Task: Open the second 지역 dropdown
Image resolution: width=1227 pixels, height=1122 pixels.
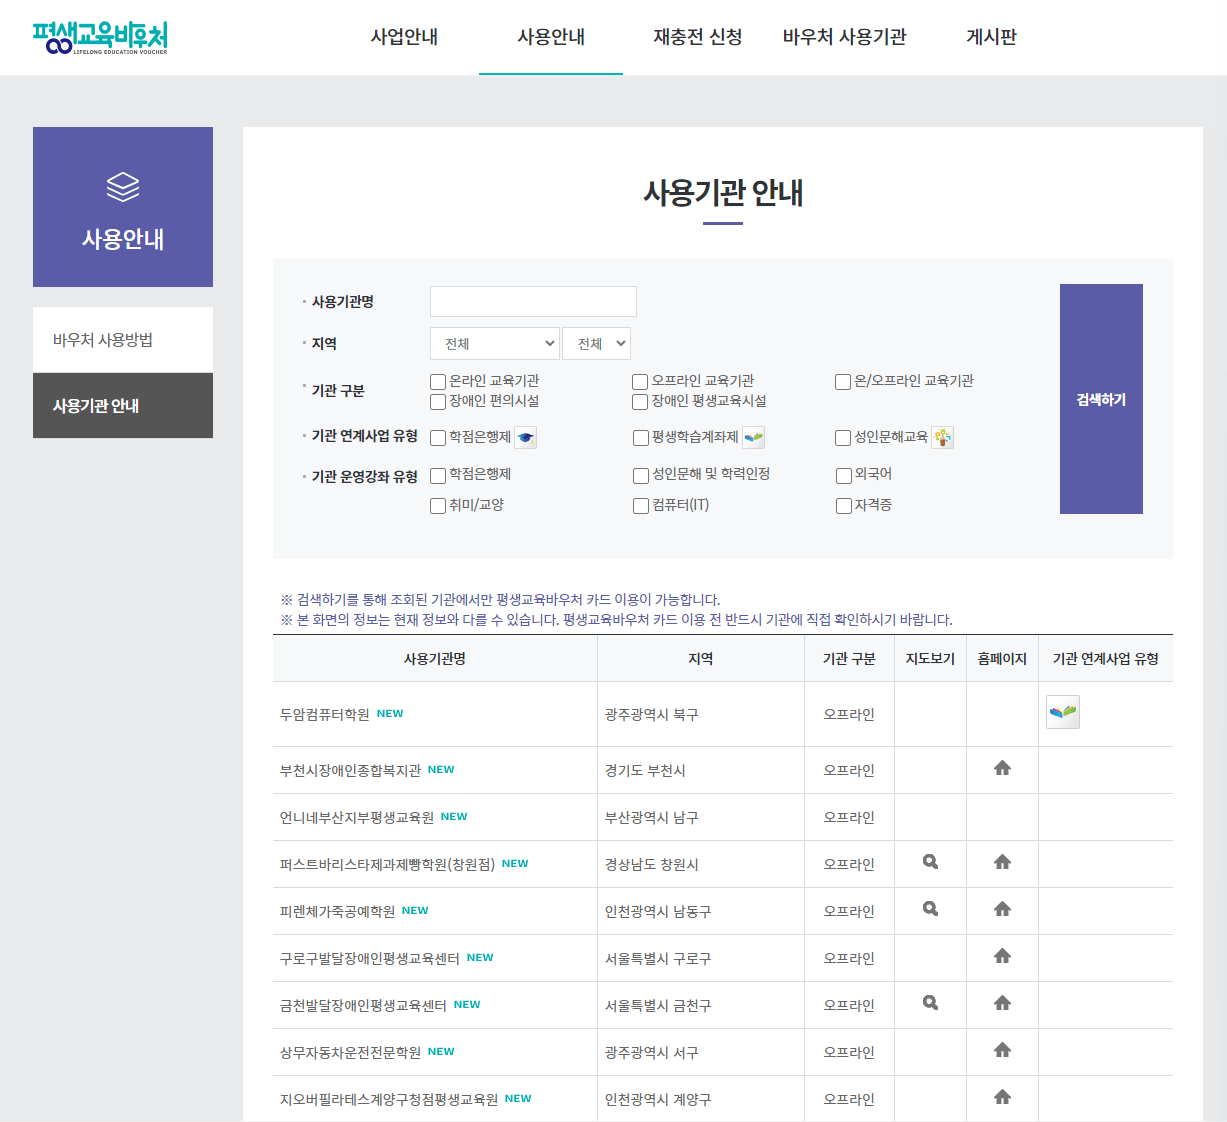Action: pos(596,343)
